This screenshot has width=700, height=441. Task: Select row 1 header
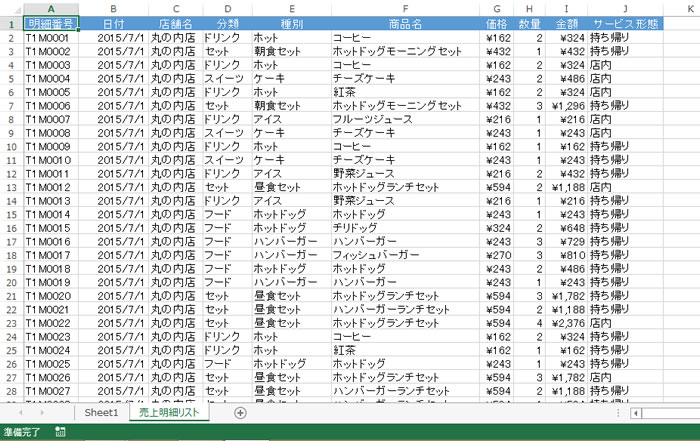click(x=11, y=24)
